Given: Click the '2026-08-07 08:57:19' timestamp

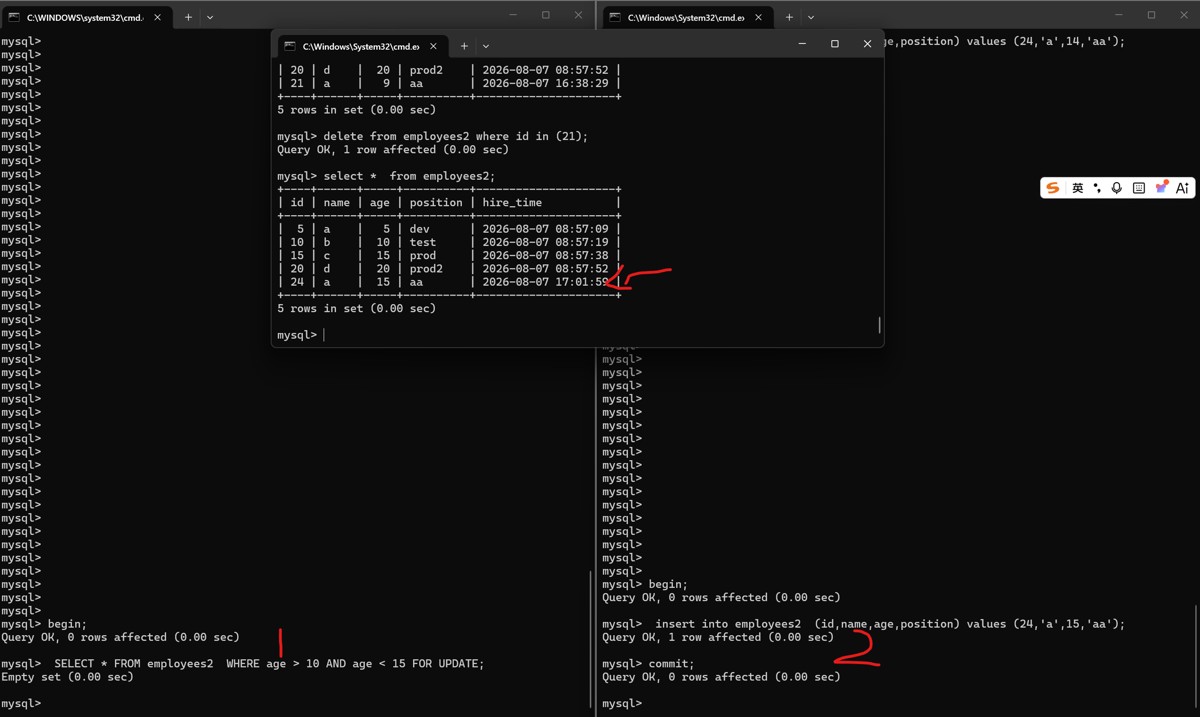Looking at the screenshot, I should pyautogui.click(x=545, y=242).
